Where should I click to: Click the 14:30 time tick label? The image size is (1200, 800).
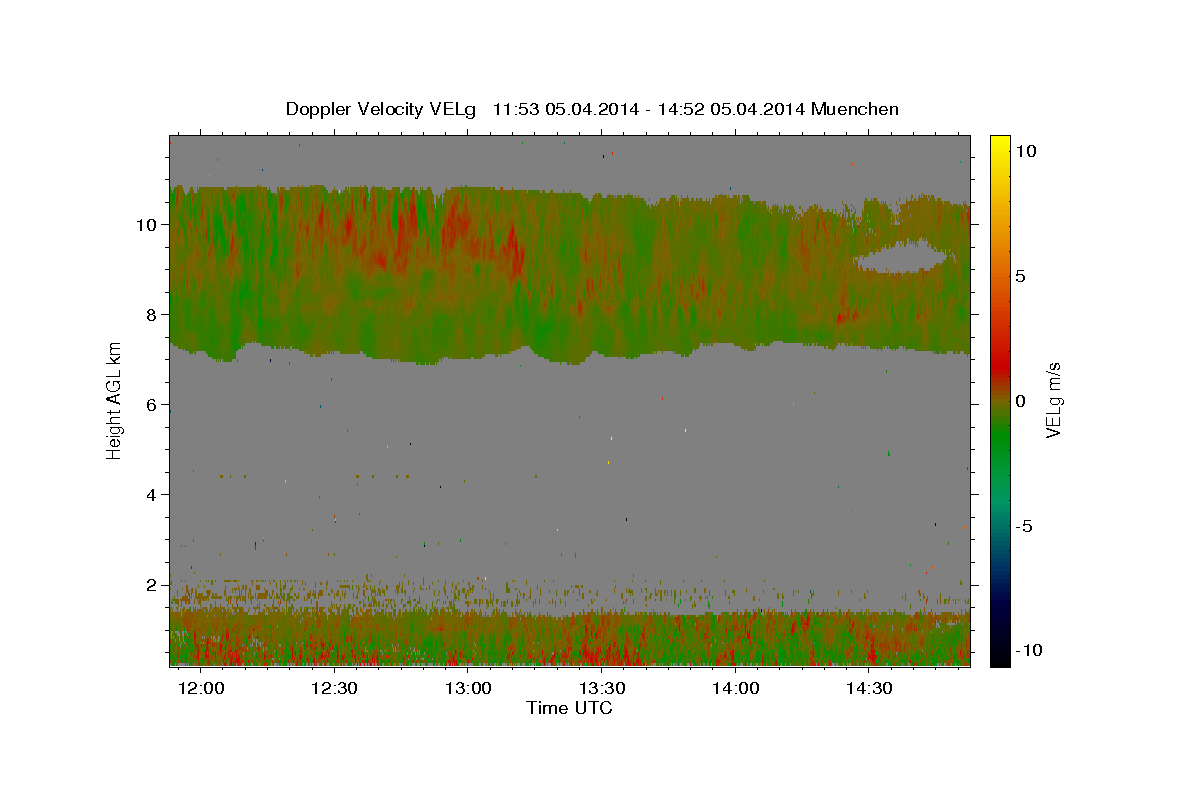(x=870, y=689)
